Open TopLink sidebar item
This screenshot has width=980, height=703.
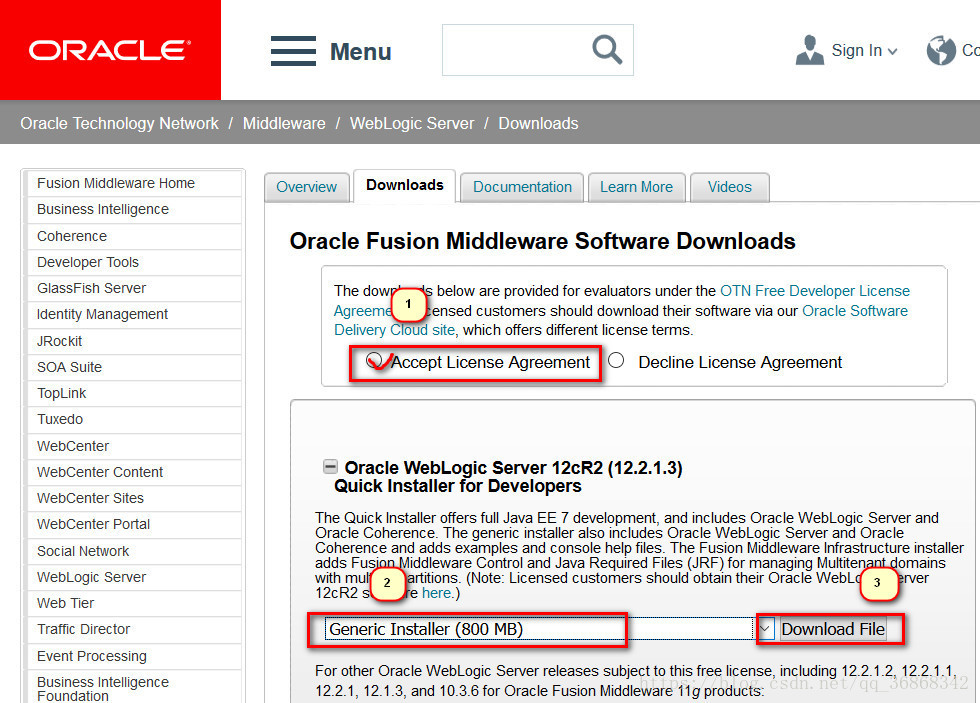[x=134, y=393]
